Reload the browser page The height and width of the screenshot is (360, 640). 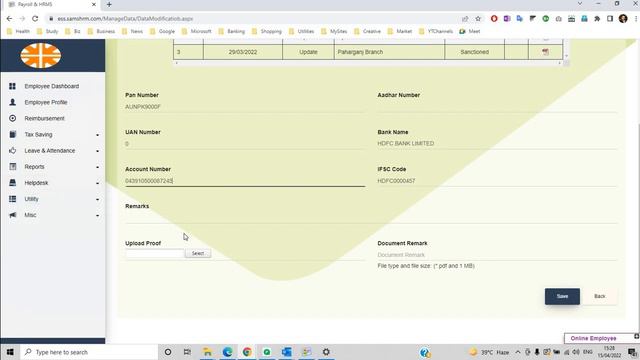35,19
